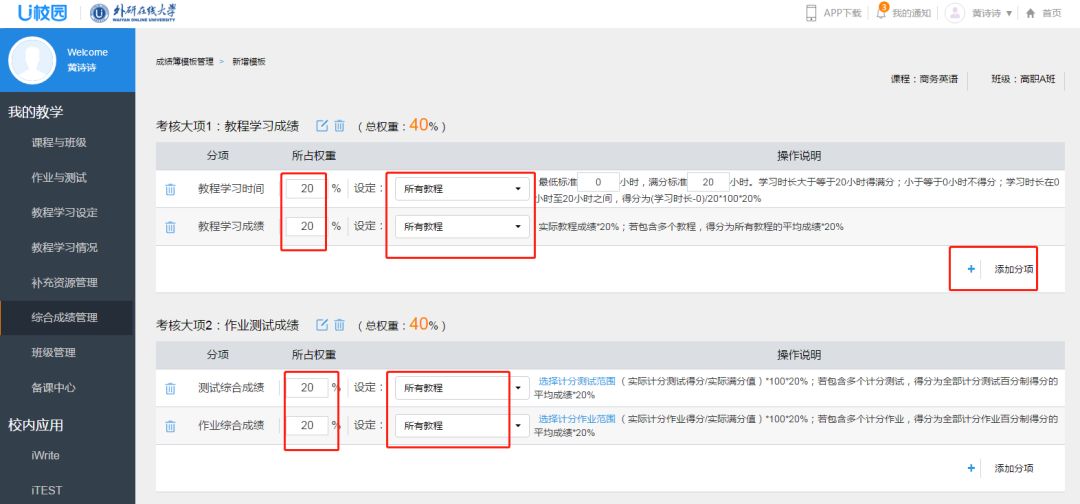
Task: Delete the 测试综合成绩 row
Action: 170,388
